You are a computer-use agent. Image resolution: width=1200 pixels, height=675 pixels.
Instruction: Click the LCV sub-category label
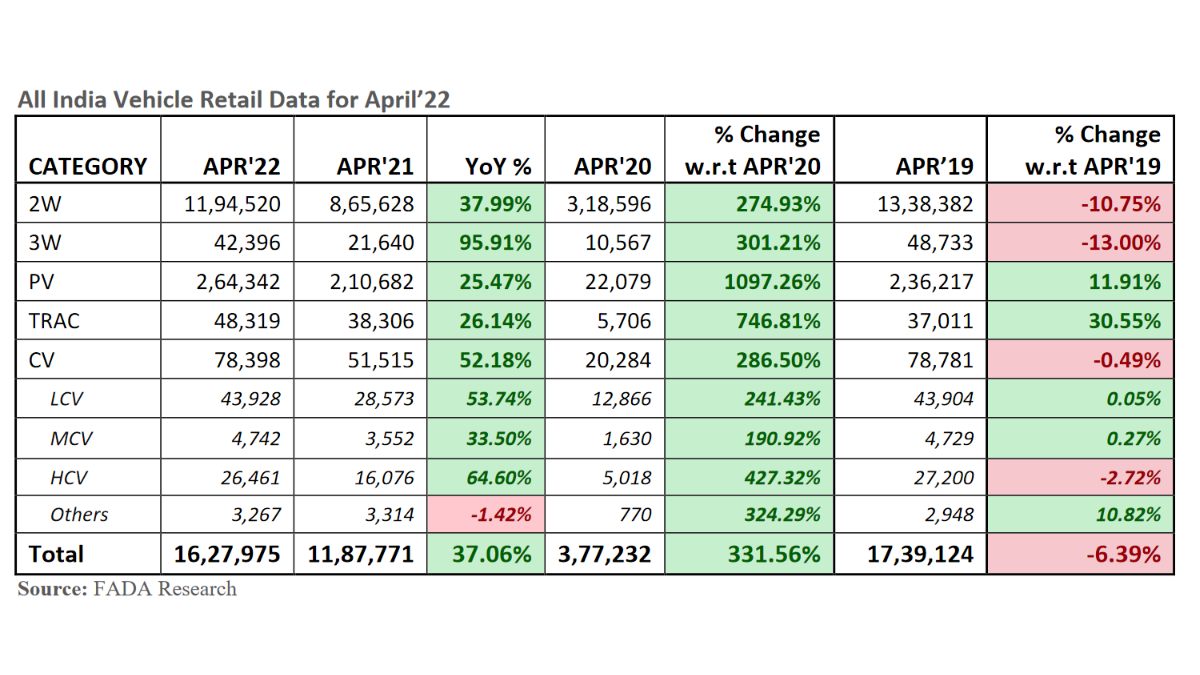pyautogui.click(x=66, y=398)
